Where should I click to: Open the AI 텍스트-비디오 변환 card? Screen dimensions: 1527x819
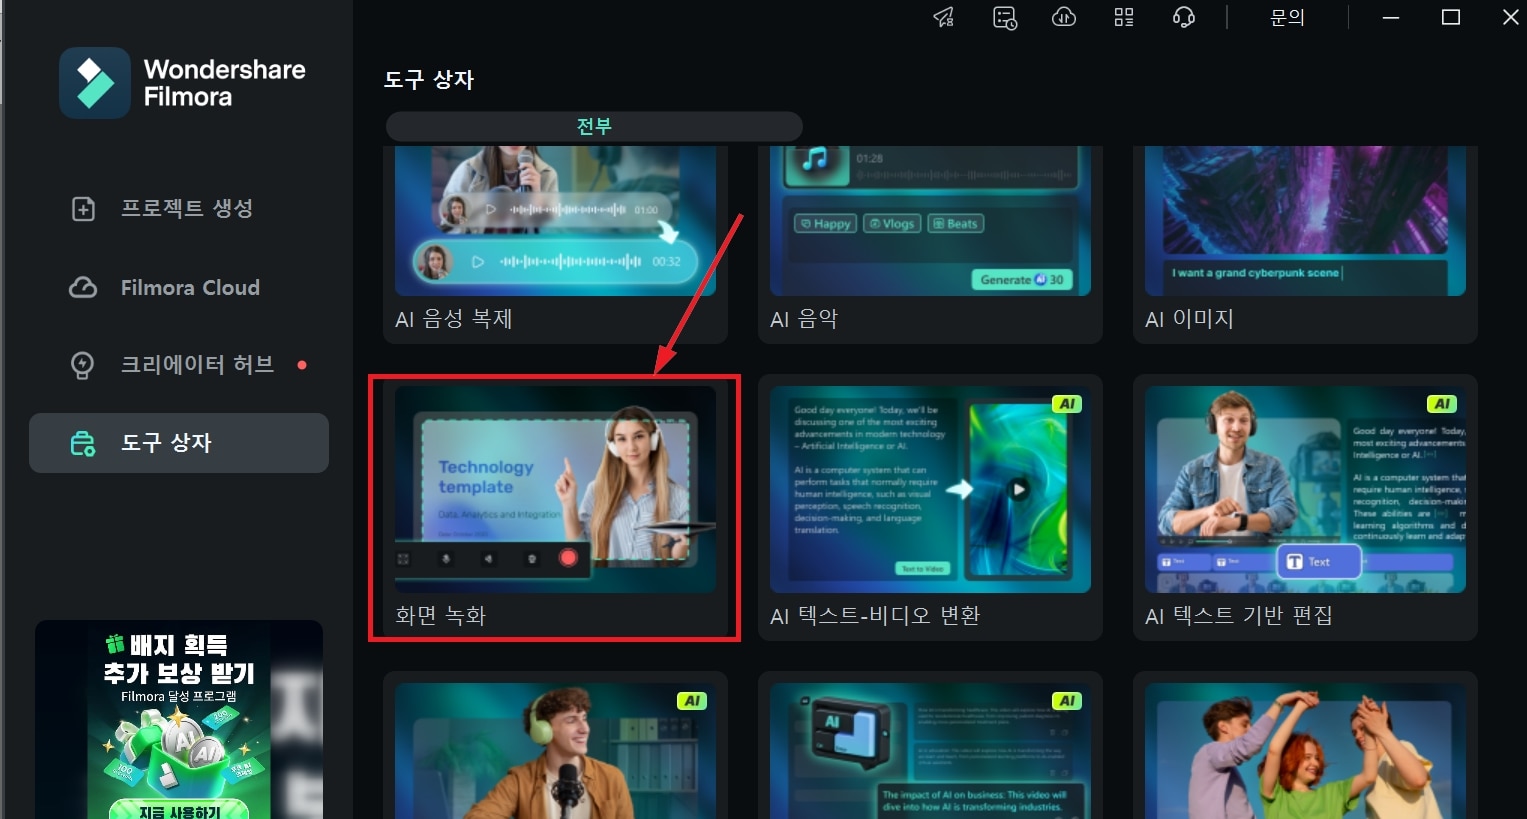click(930, 508)
